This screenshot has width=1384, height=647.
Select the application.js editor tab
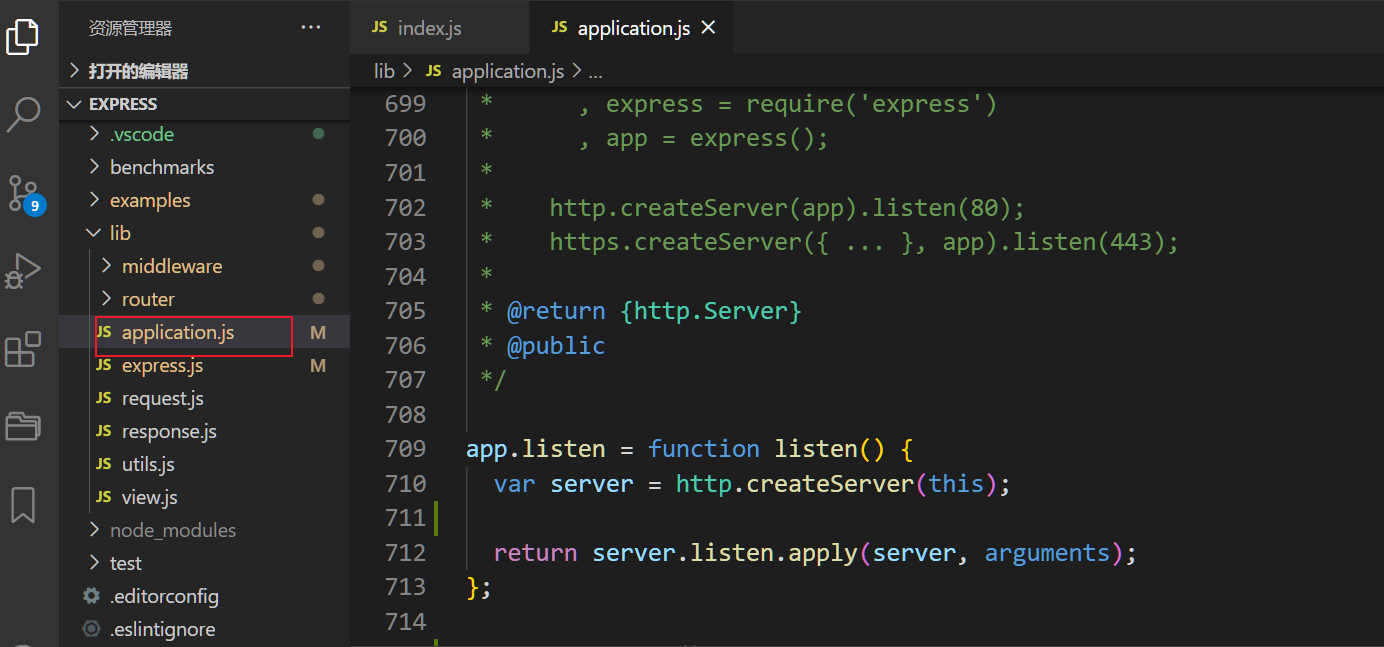point(633,28)
